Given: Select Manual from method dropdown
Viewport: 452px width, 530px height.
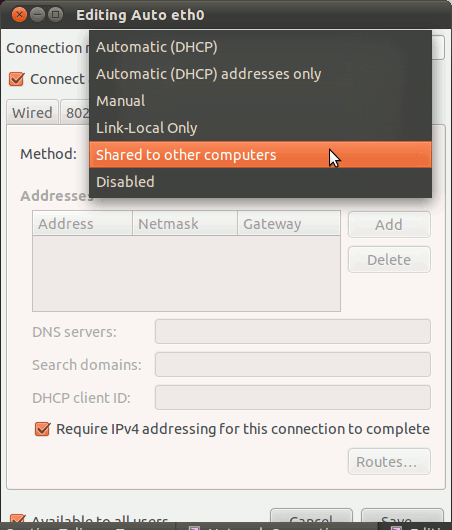Looking at the screenshot, I should tap(260, 101).
